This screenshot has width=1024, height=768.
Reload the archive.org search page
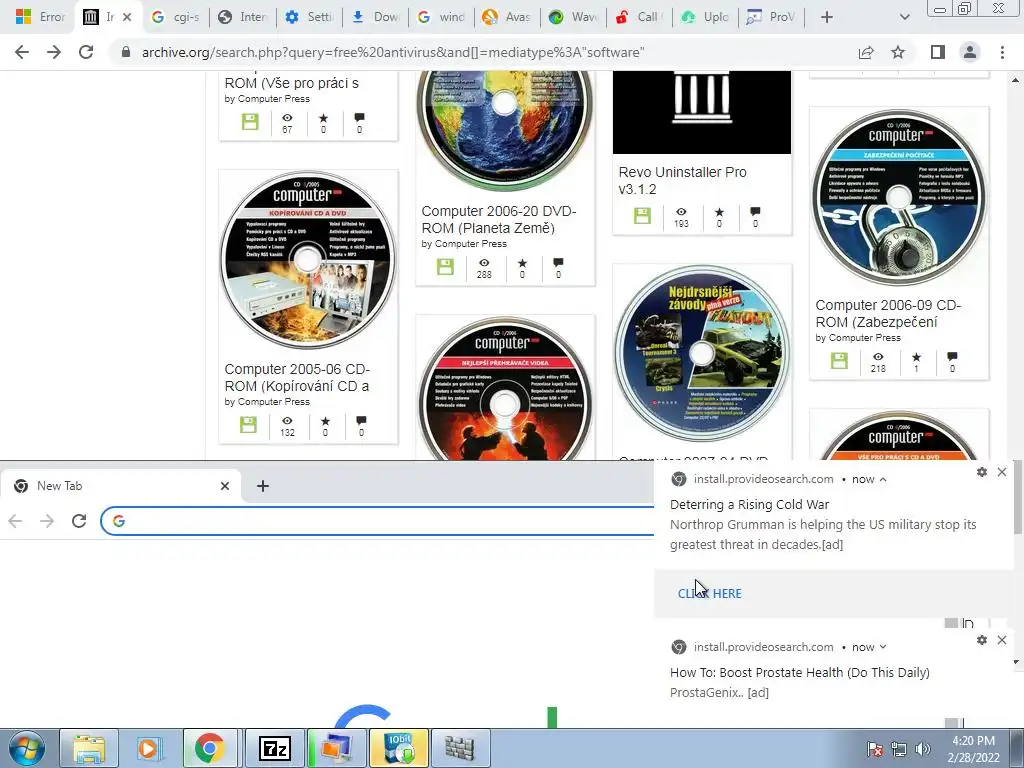[x=86, y=52]
